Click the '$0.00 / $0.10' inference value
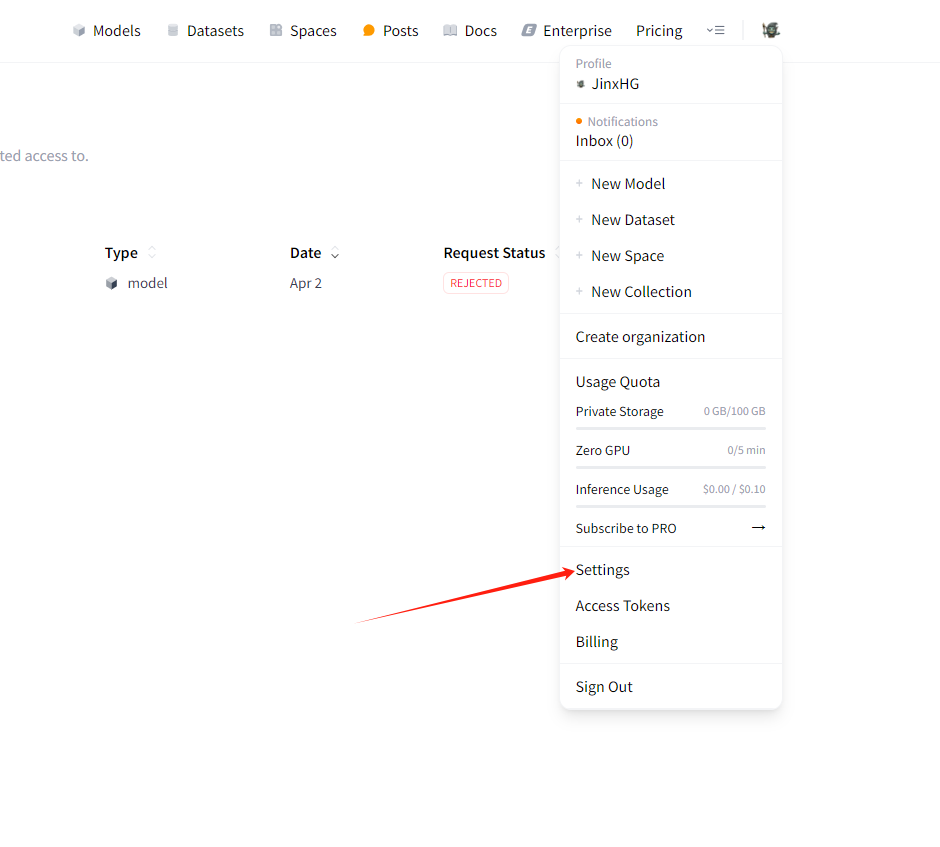 (734, 489)
